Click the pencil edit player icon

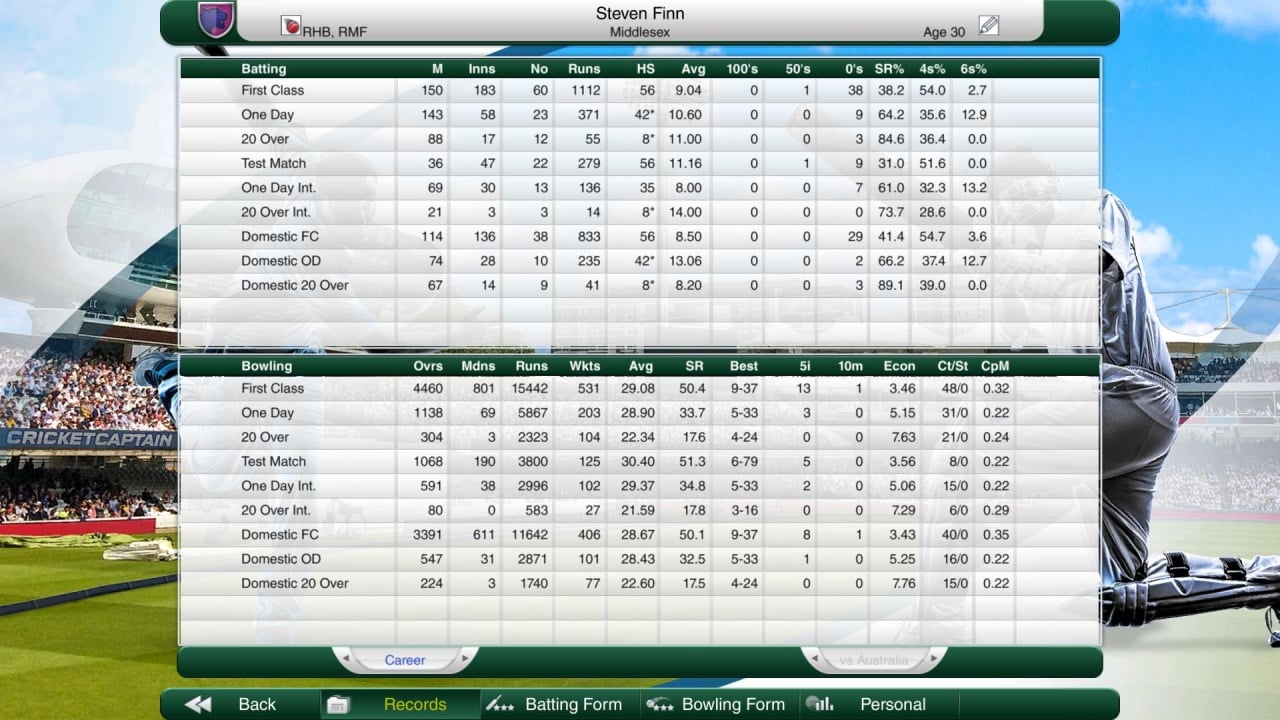pos(989,26)
